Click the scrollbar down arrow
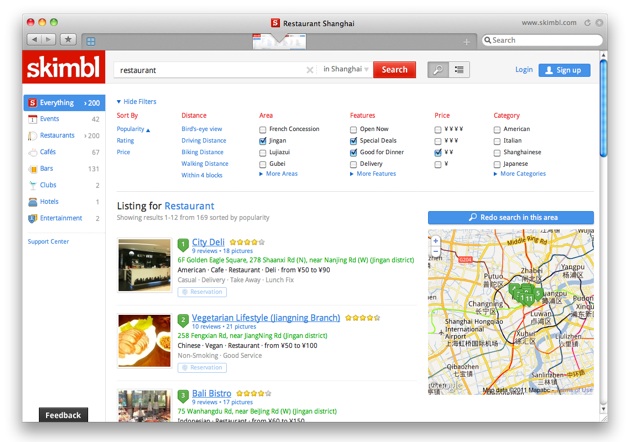 [x=603, y=409]
